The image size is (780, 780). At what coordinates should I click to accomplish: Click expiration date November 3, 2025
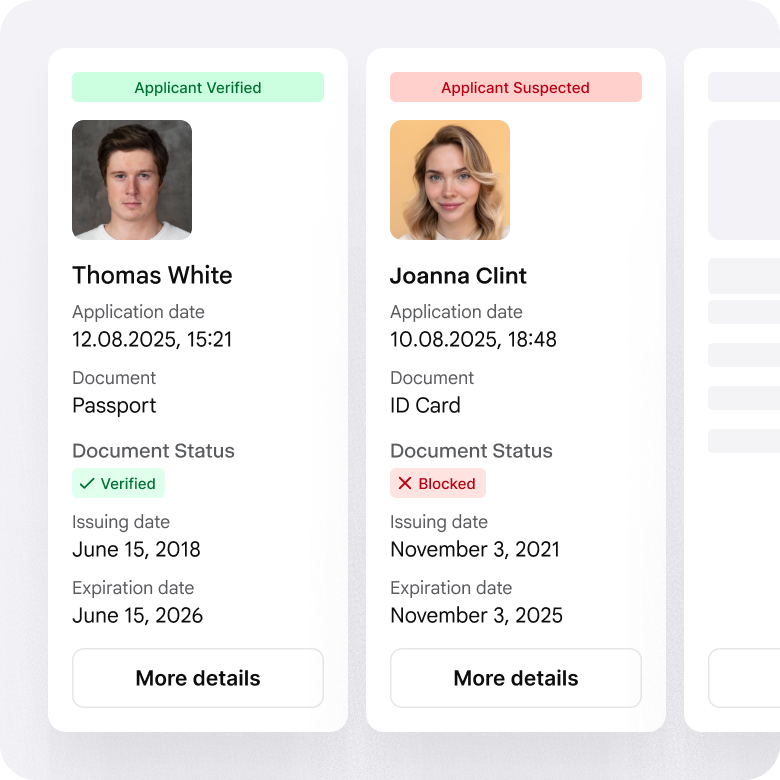click(476, 615)
